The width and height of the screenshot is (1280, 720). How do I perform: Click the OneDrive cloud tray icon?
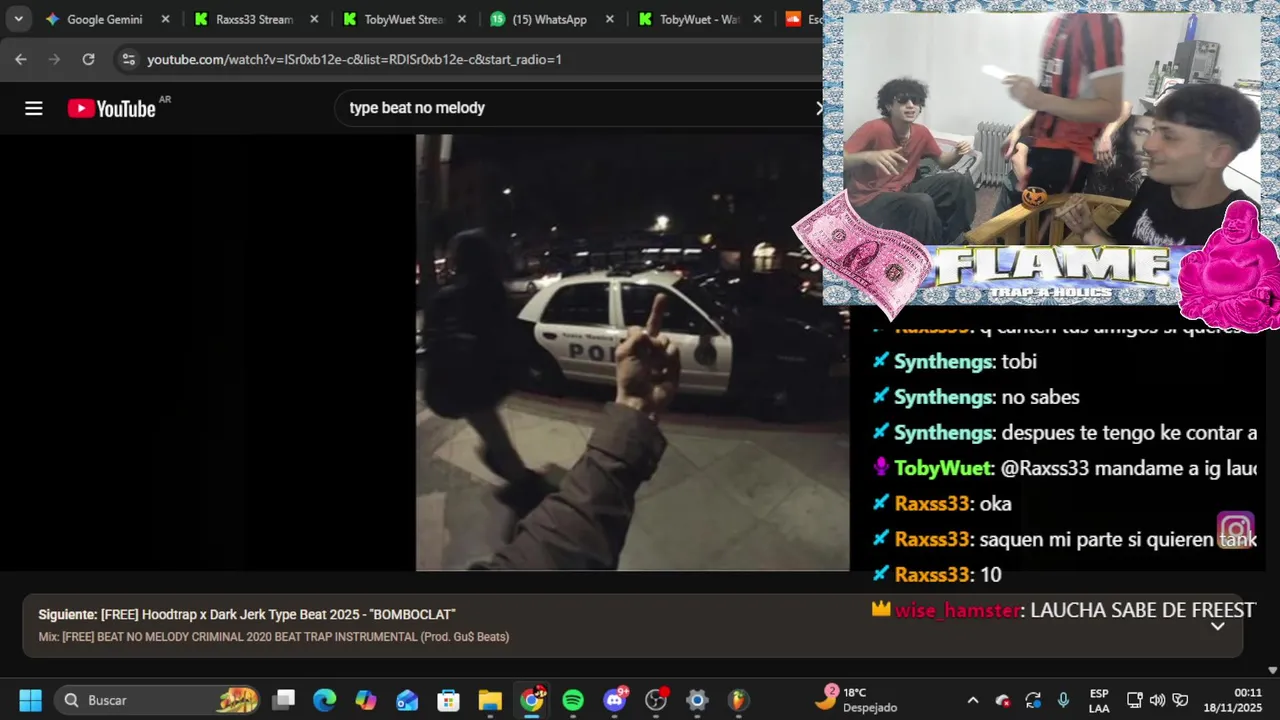(1003, 700)
